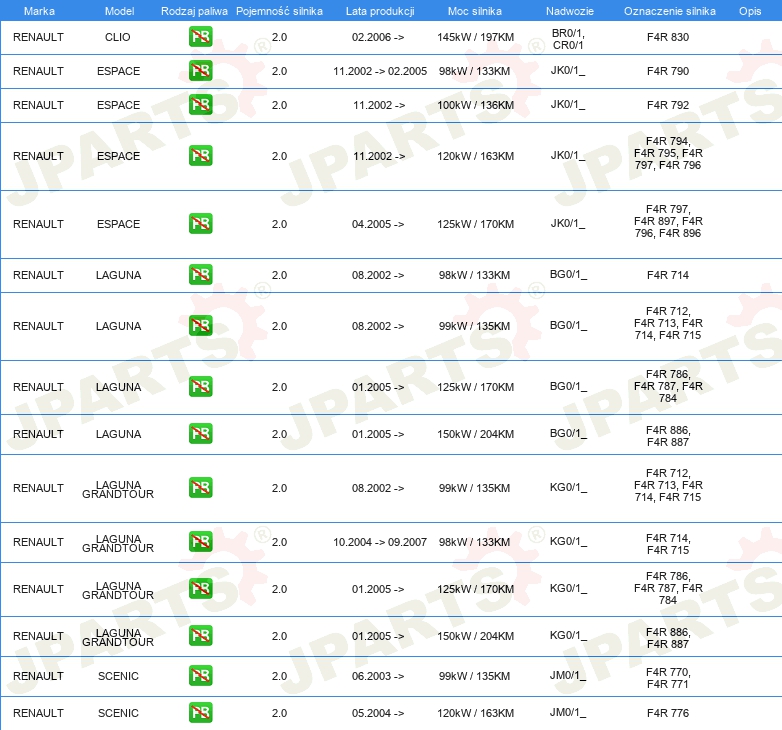Click the Pojemność silnika column header
The width and height of the screenshot is (782, 730).
279,11
